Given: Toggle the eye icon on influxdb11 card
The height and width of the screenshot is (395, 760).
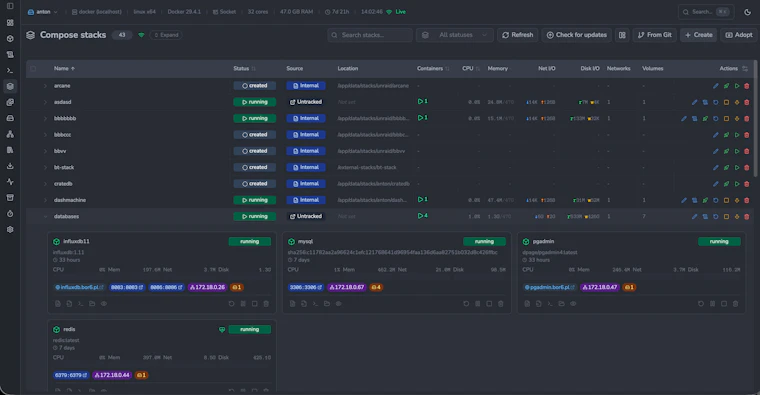Looking at the screenshot, I should 104,304.
